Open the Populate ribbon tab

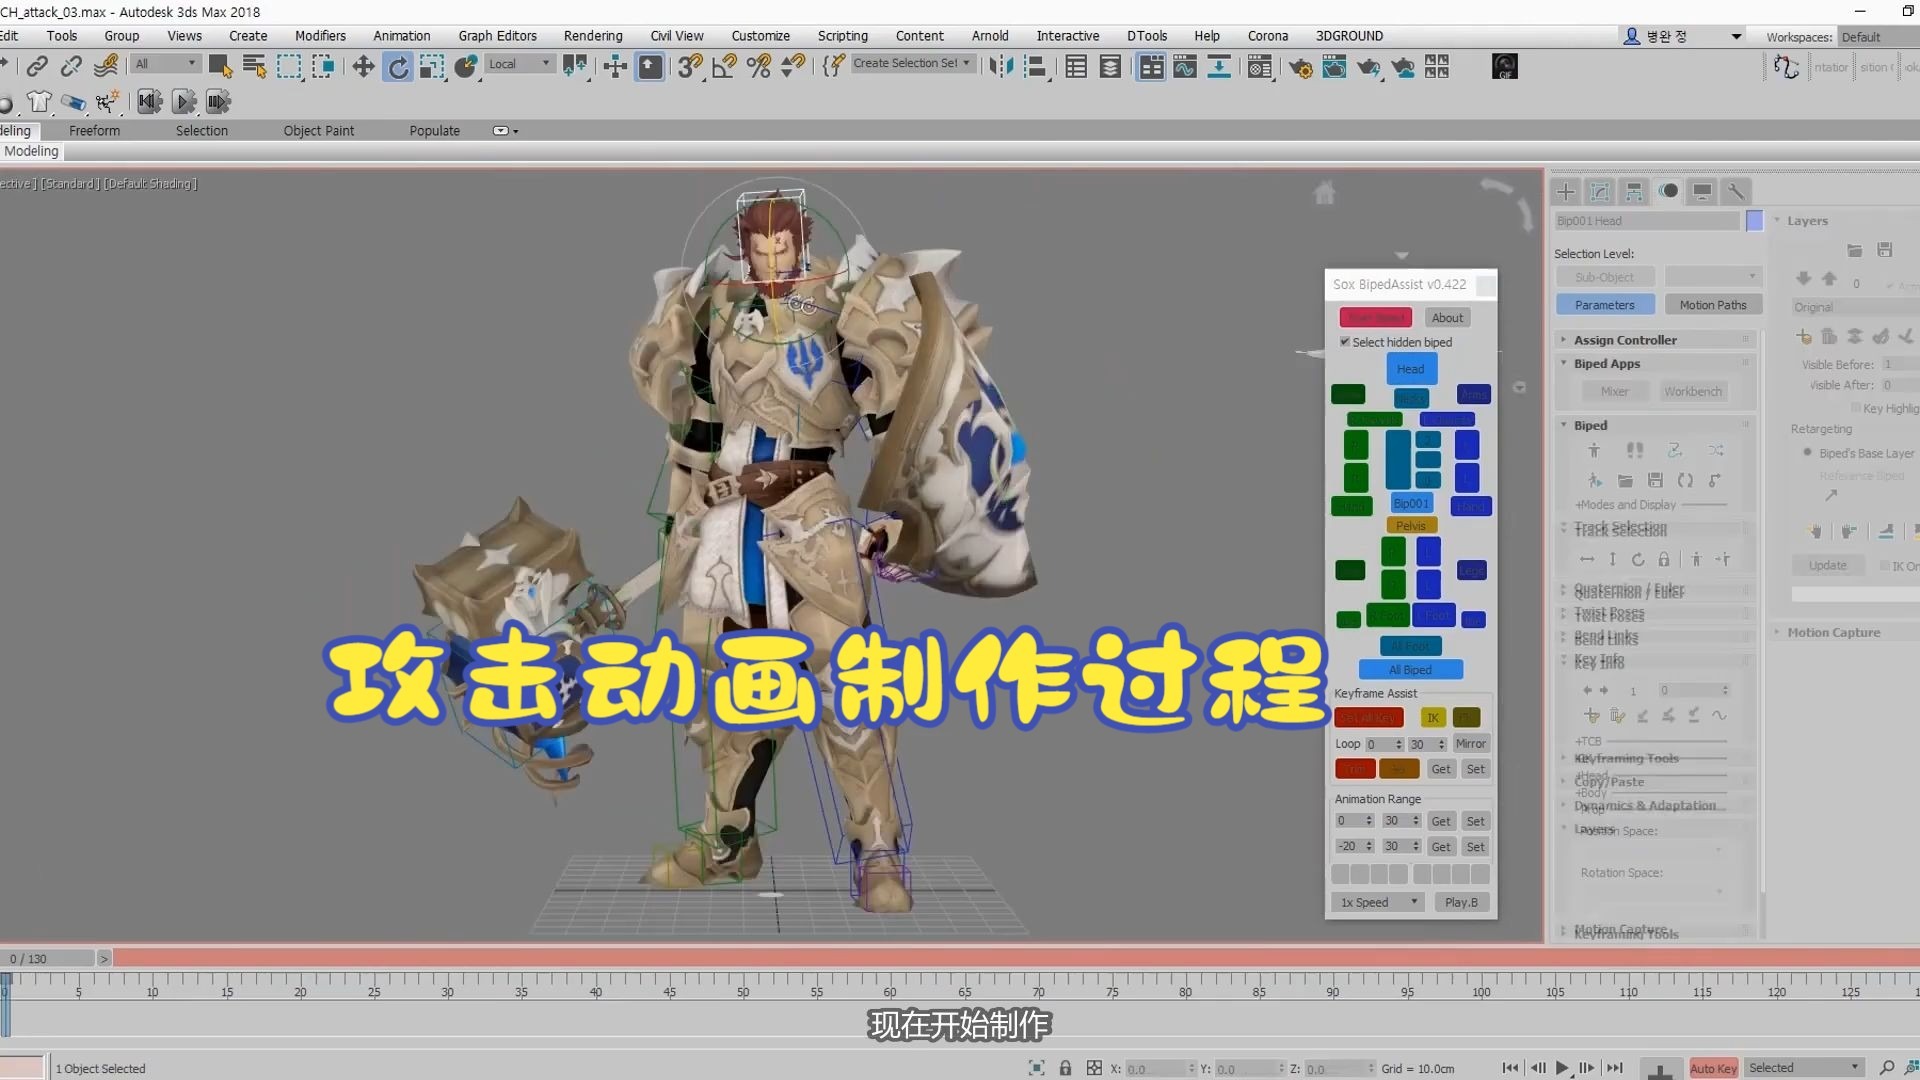435,131
